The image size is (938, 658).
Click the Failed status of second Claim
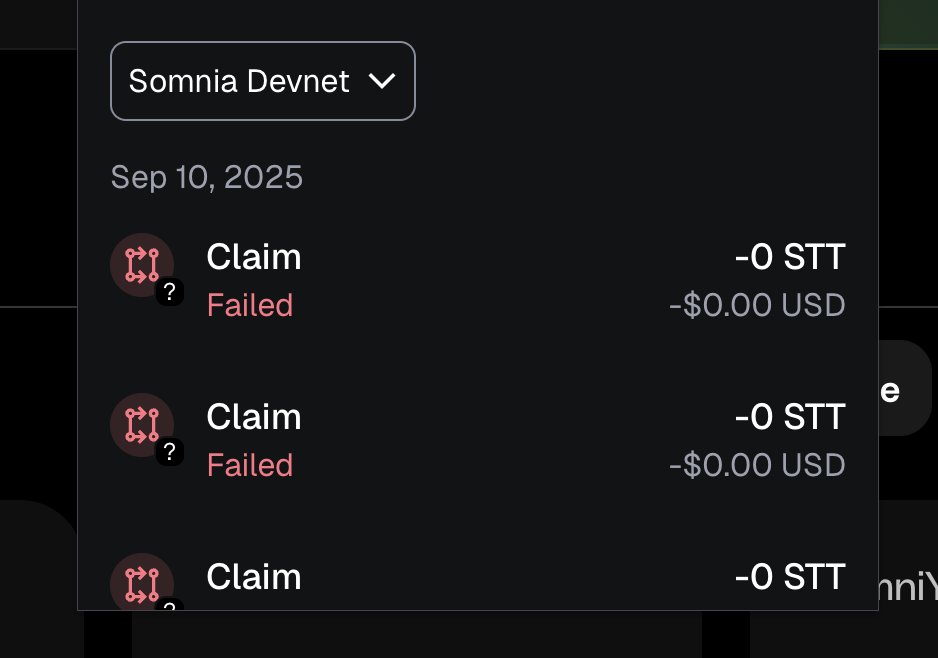pos(249,465)
